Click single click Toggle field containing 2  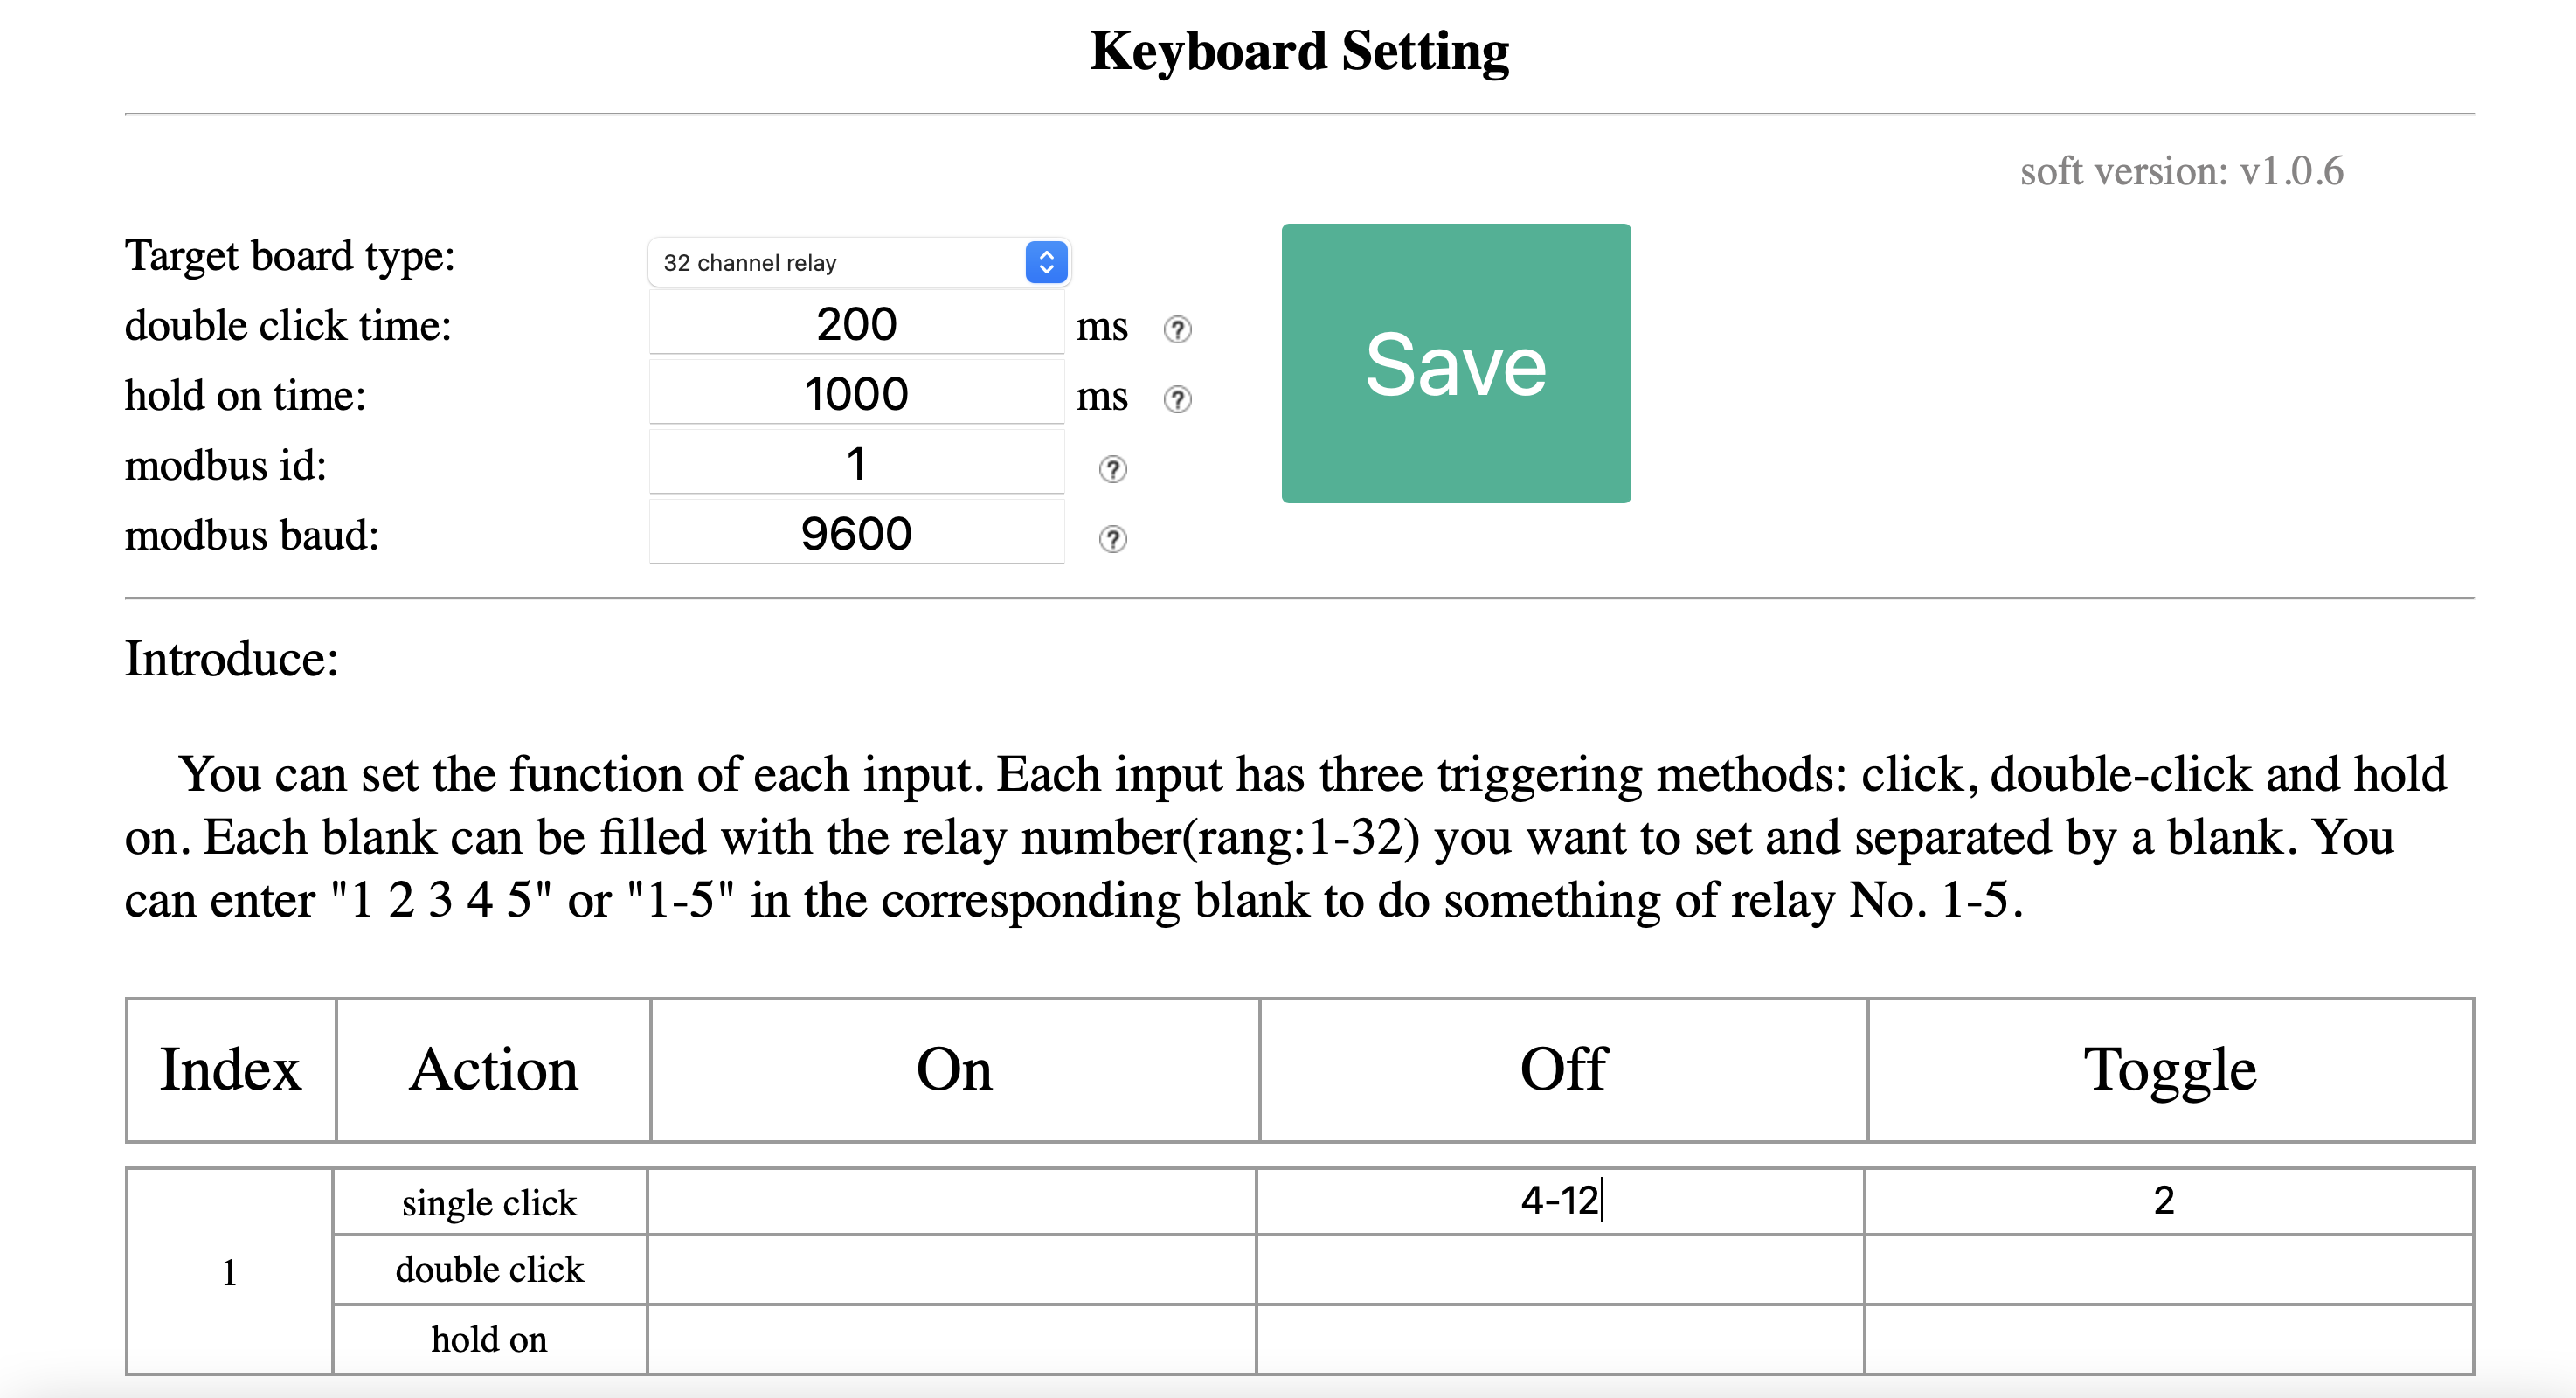point(2168,1201)
